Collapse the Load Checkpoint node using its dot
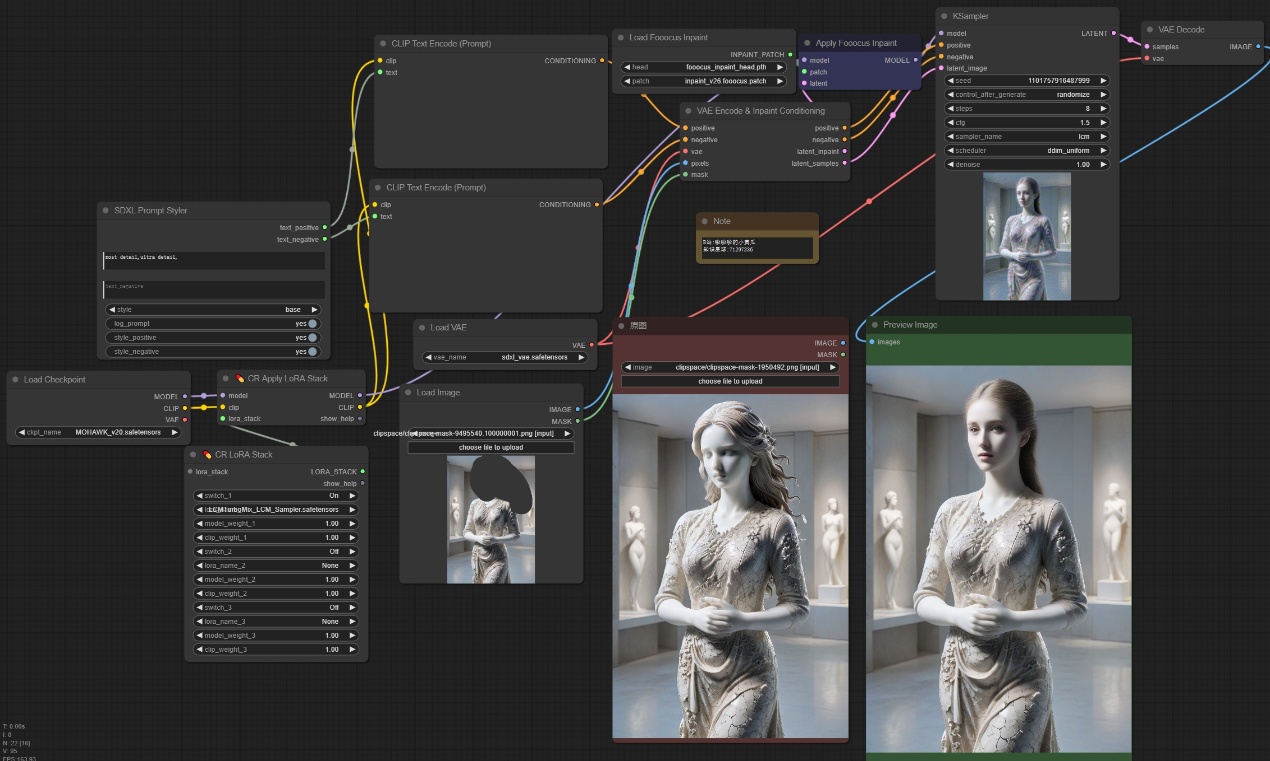1270x761 pixels. 14,380
